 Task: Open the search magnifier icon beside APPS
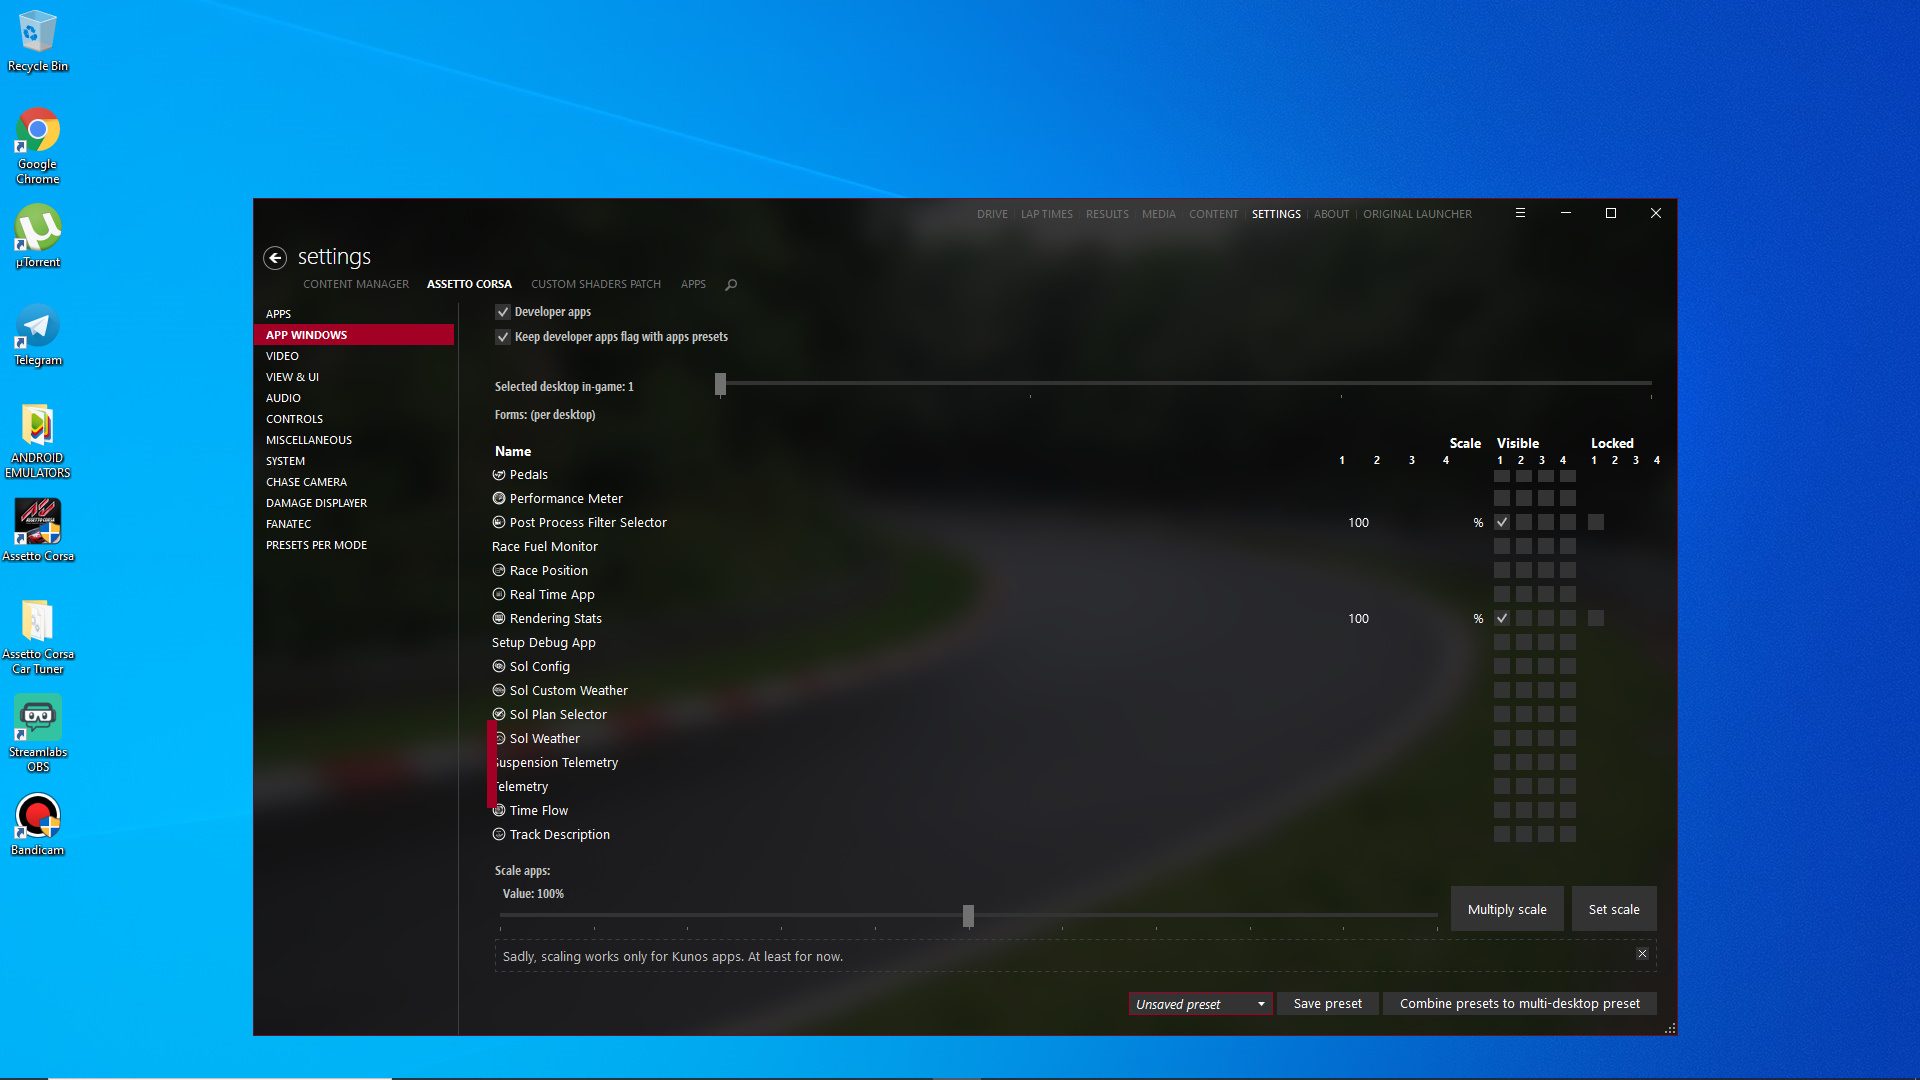tap(731, 285)
